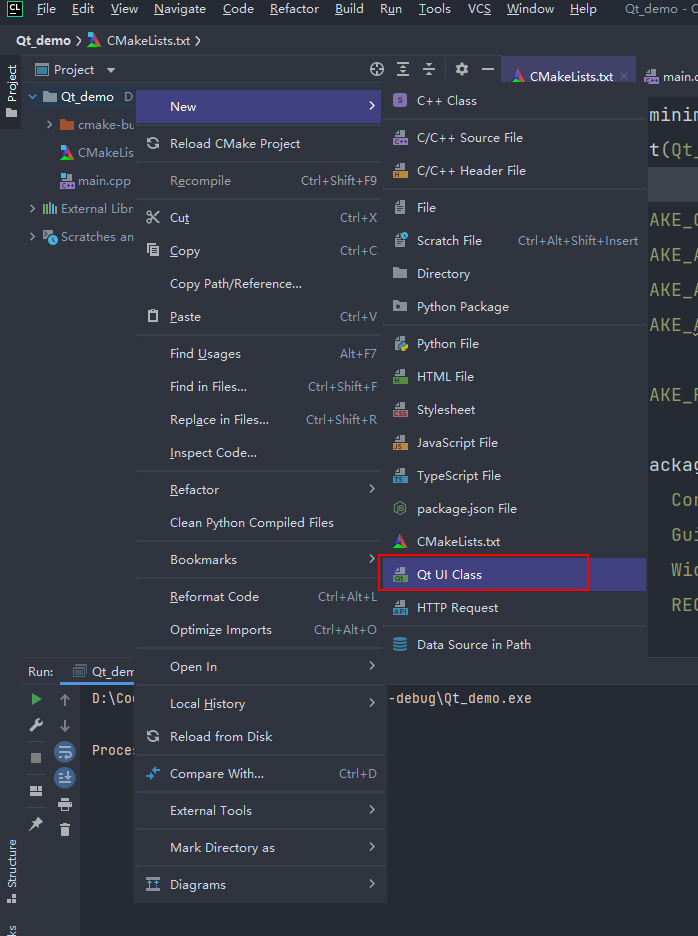Image resolution: width=698 pixels, height=936 pixels.
Task: Click the green Run arrow in Run panel
Action: tap(36, 699)
